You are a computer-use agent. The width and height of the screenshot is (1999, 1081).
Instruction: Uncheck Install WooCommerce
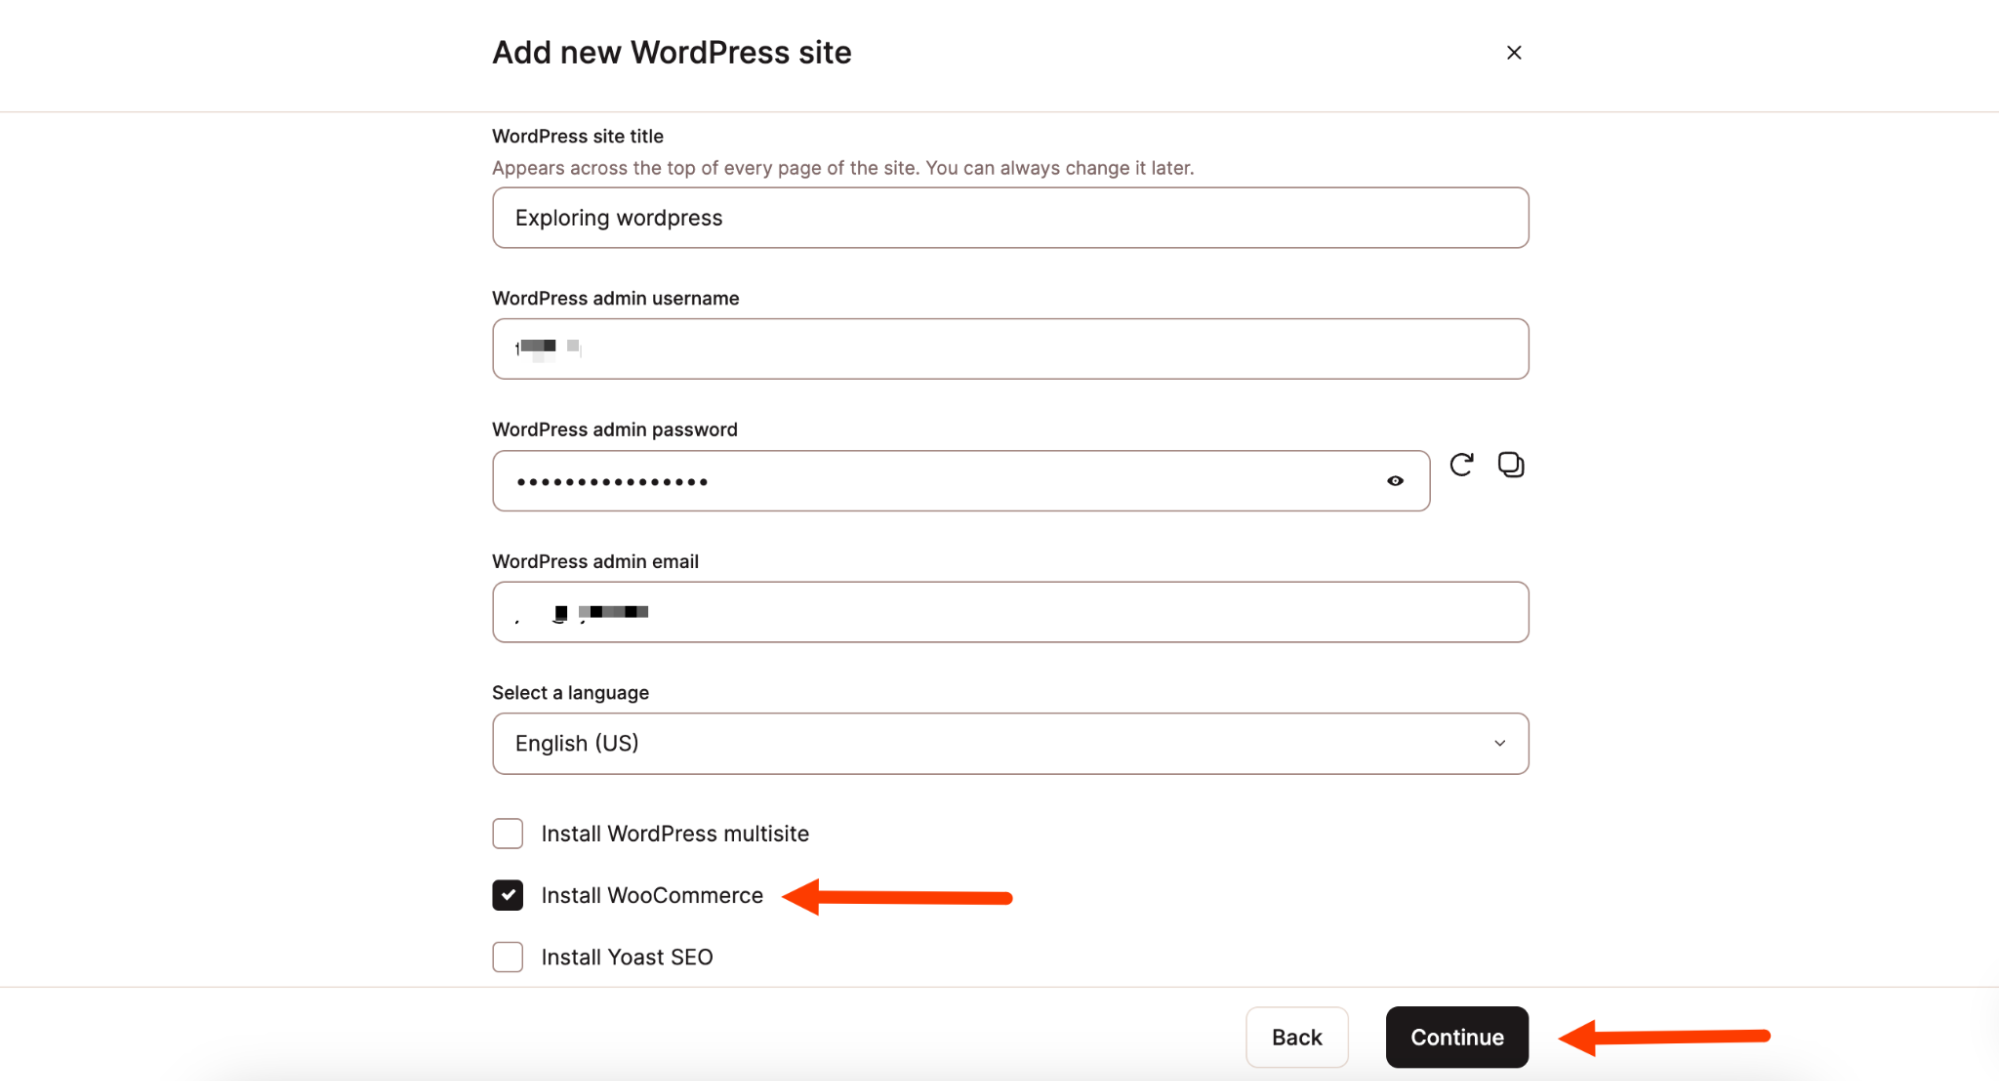(x=507, y=895)
